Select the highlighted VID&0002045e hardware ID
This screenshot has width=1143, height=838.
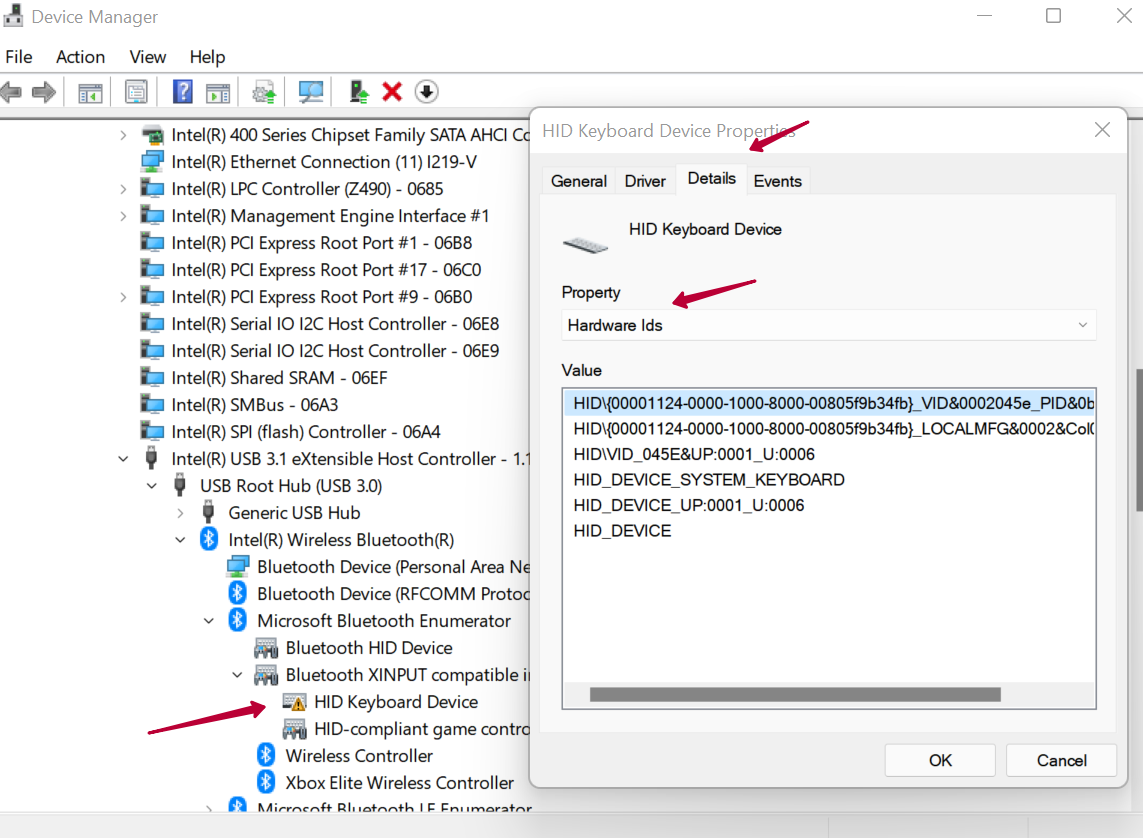829,403
